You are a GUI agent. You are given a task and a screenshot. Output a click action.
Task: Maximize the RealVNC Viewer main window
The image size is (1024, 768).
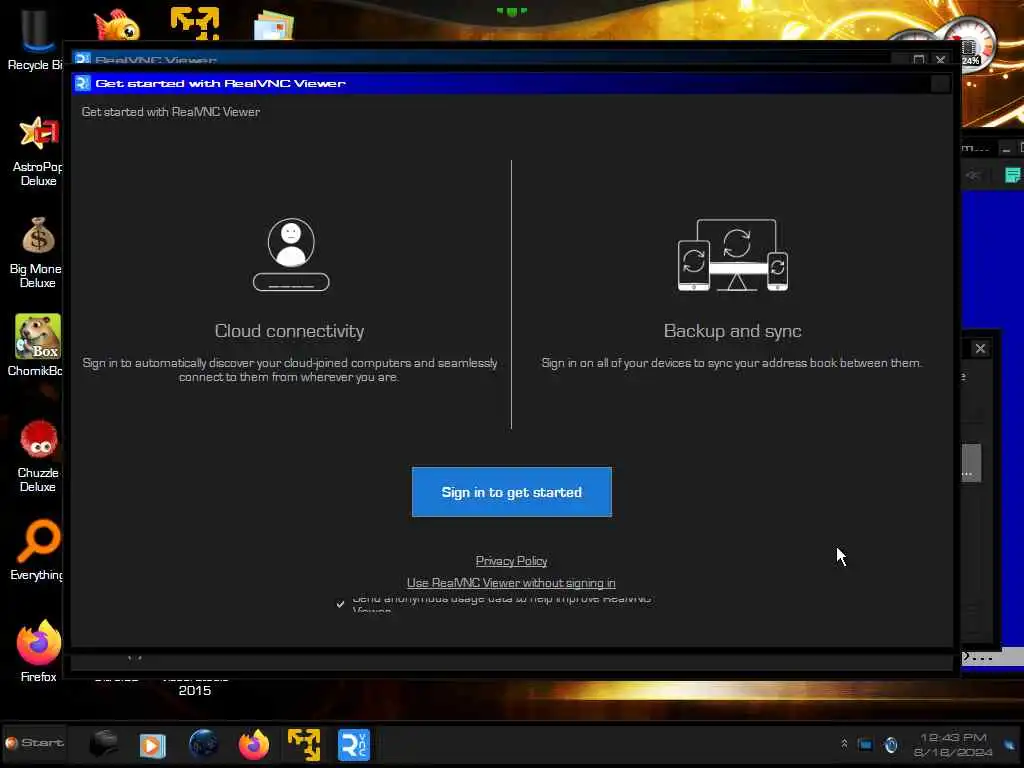click(x=919, y=60)
